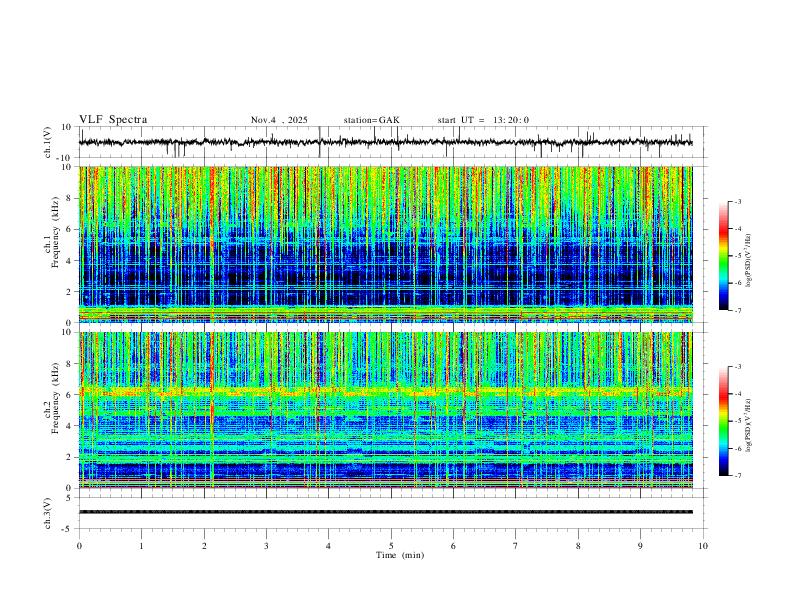Click the 'ch.3(V)' axis label
The image size is (792, 612).
(48, 513)
